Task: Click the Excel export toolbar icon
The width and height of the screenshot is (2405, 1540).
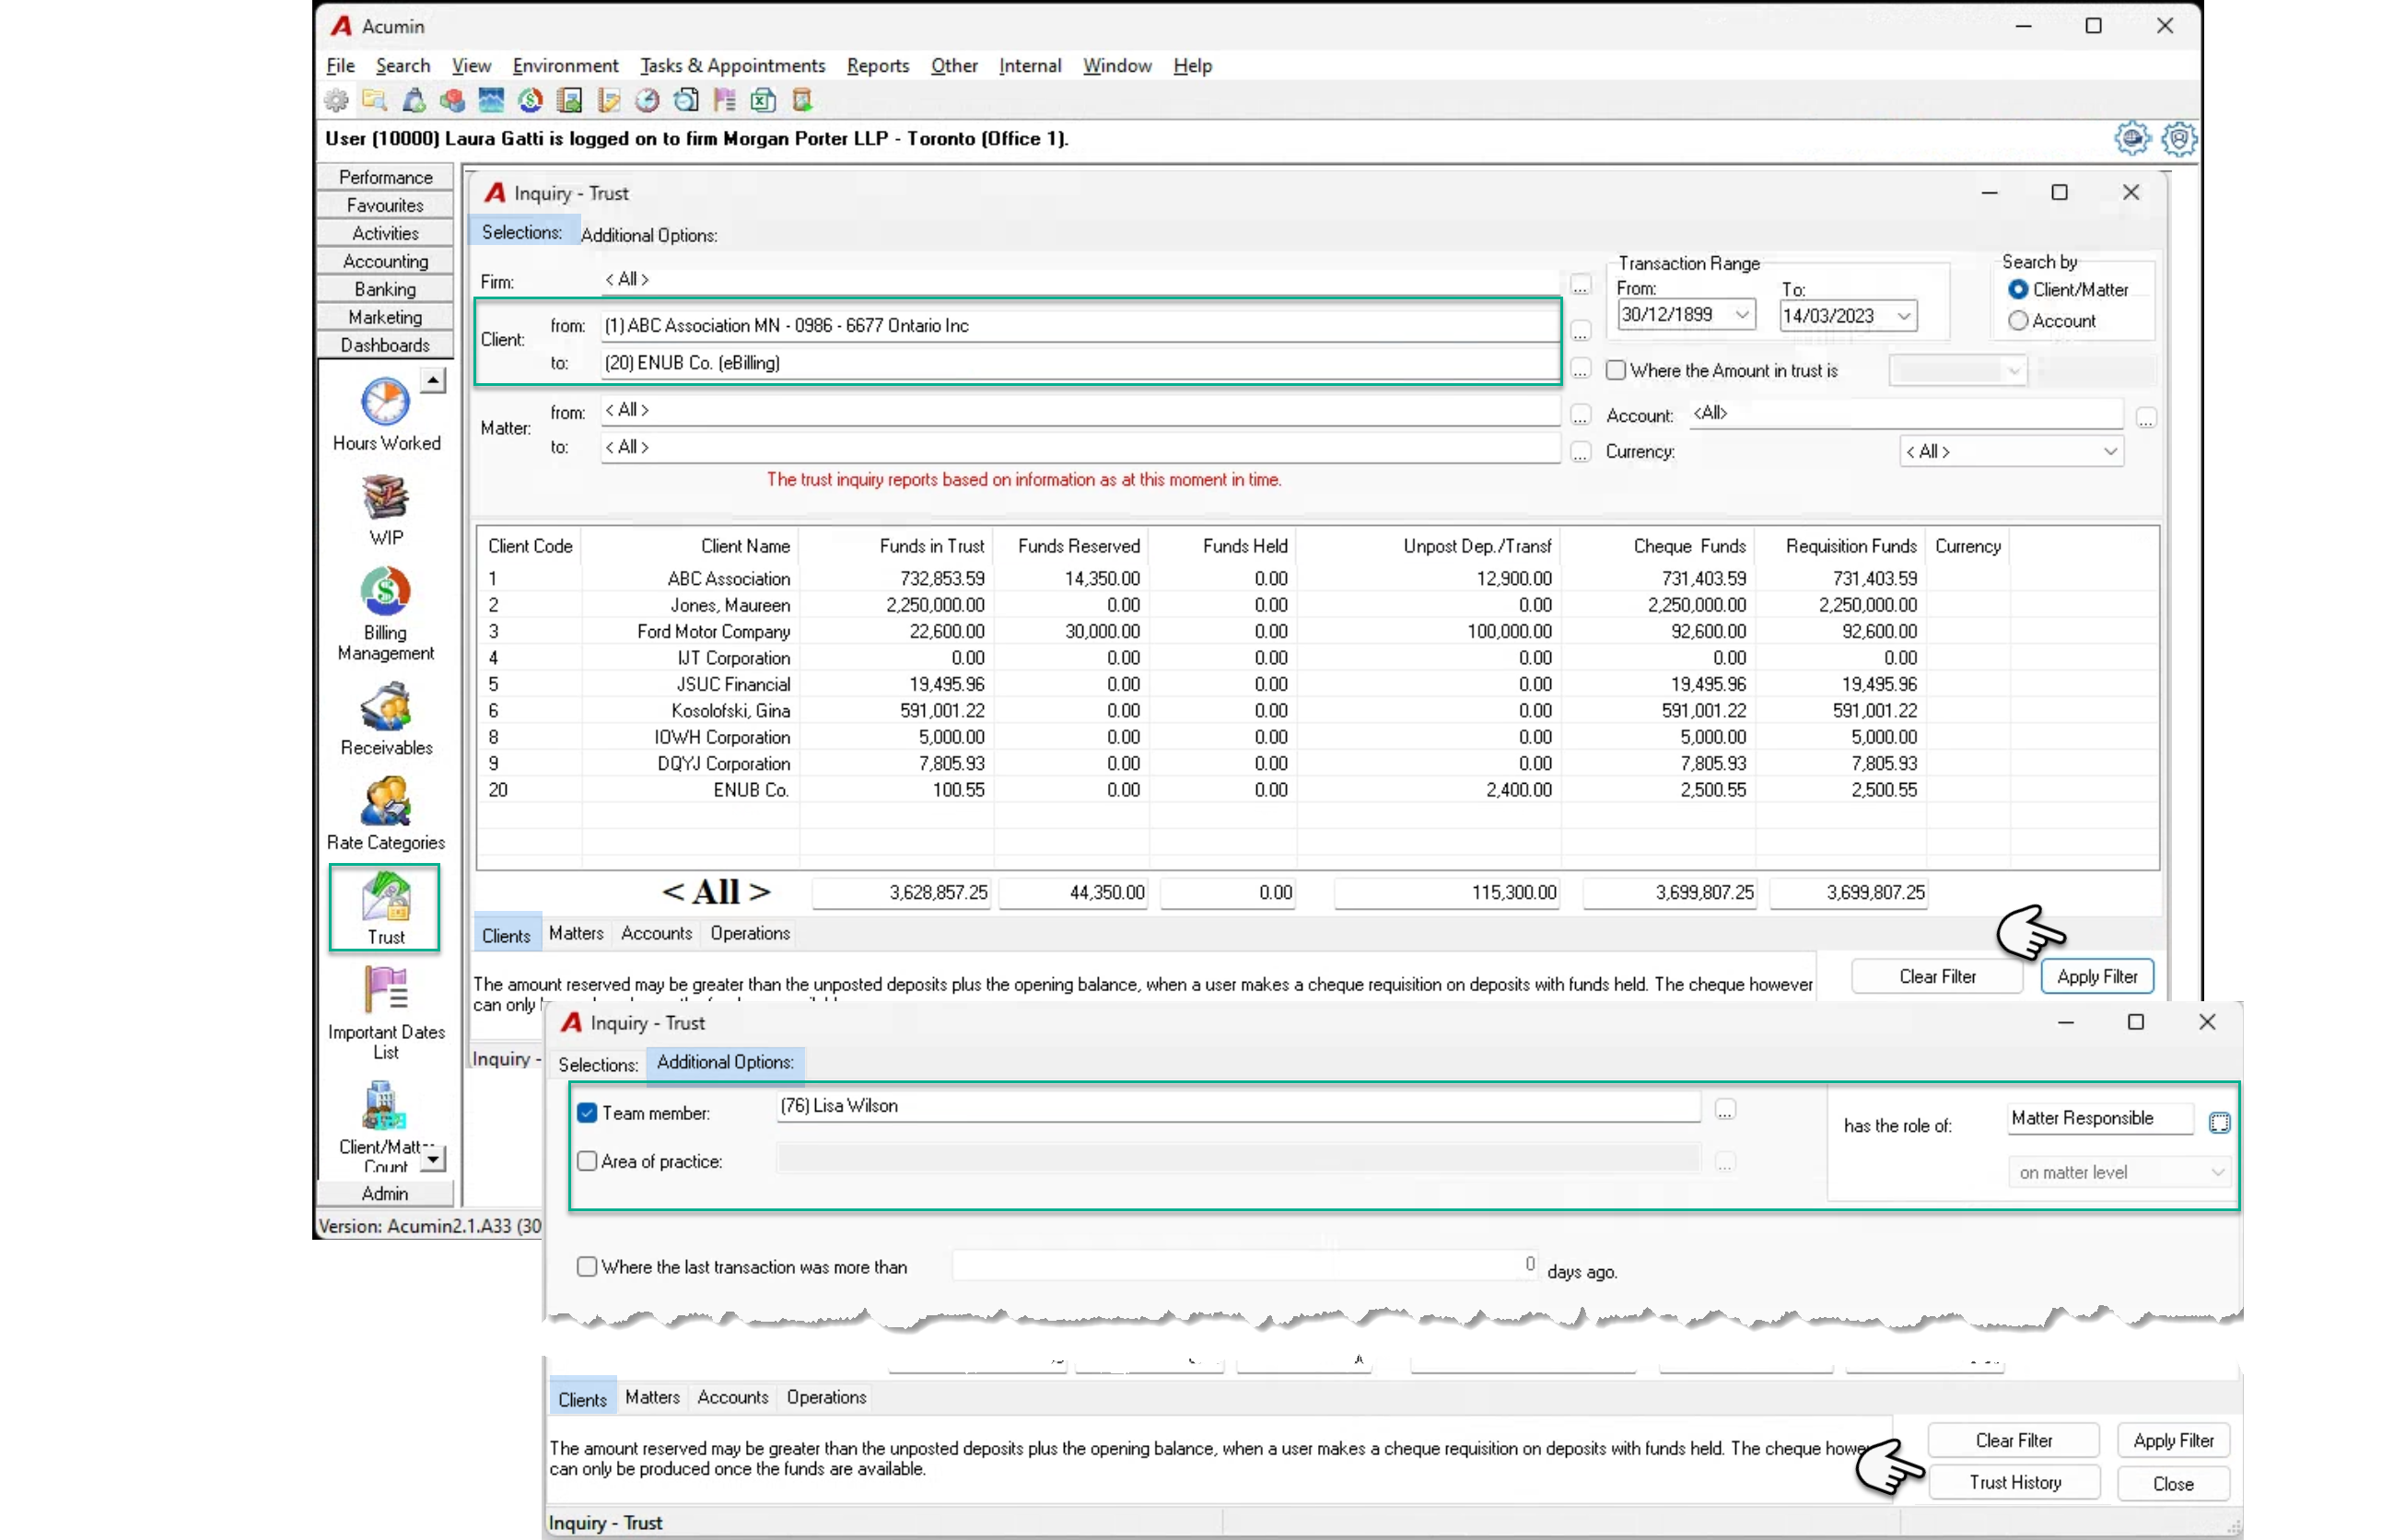Action: click(763, 100)
